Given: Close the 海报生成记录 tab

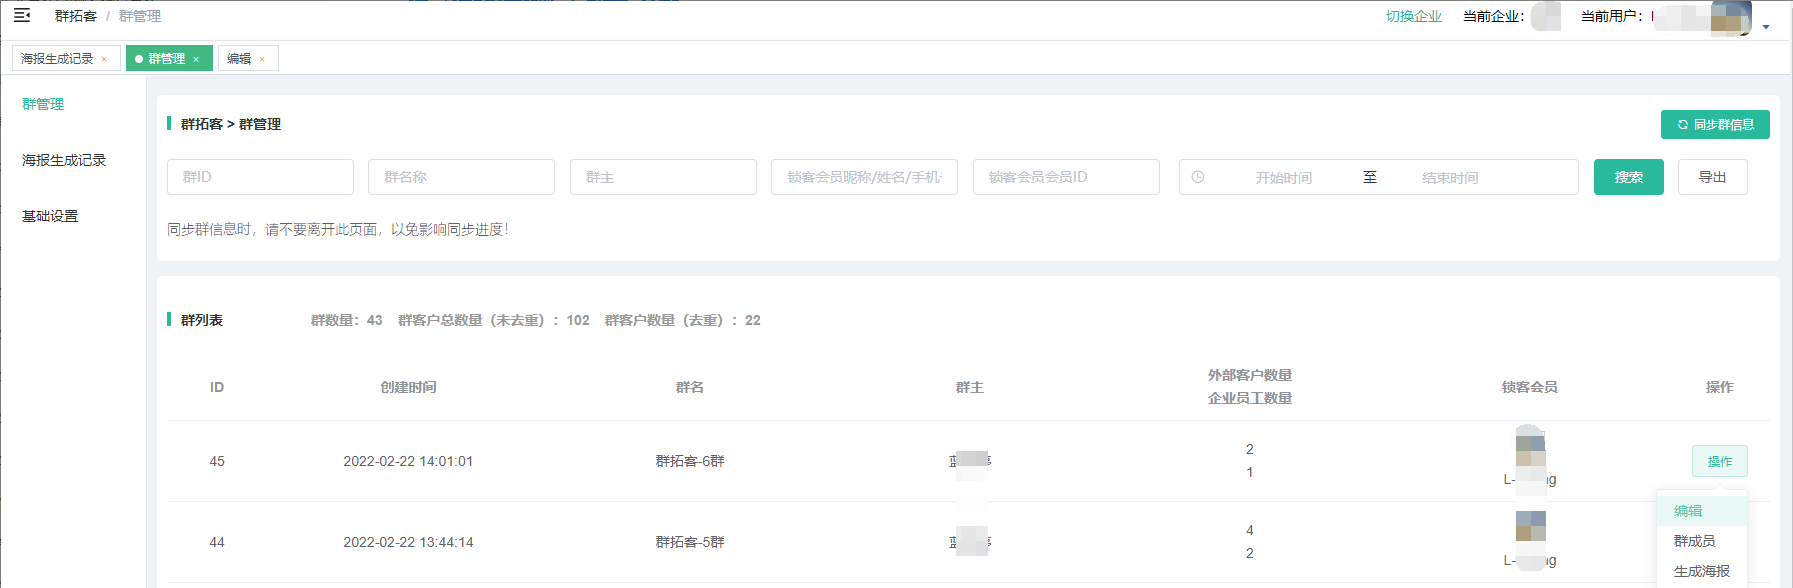Looking at the screenshot, I should click(104, 59).
